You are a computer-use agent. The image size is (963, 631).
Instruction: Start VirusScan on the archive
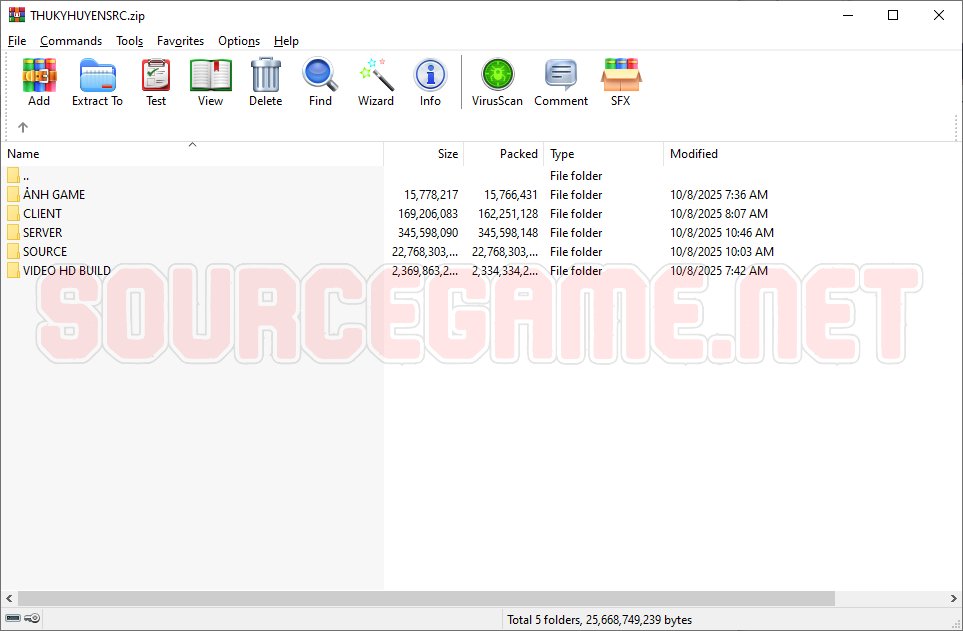tap(497, 81)
